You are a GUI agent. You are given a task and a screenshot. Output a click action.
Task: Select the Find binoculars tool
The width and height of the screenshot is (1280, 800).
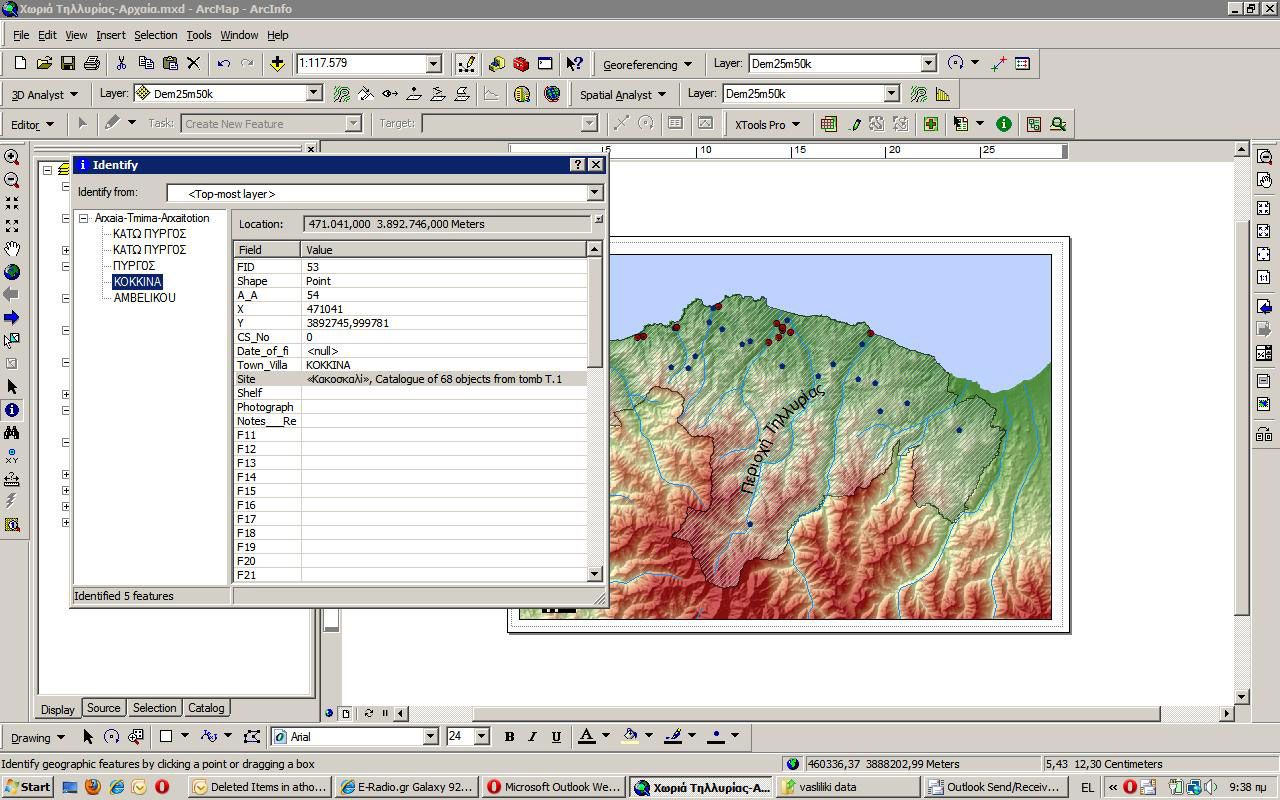point(12,433)
